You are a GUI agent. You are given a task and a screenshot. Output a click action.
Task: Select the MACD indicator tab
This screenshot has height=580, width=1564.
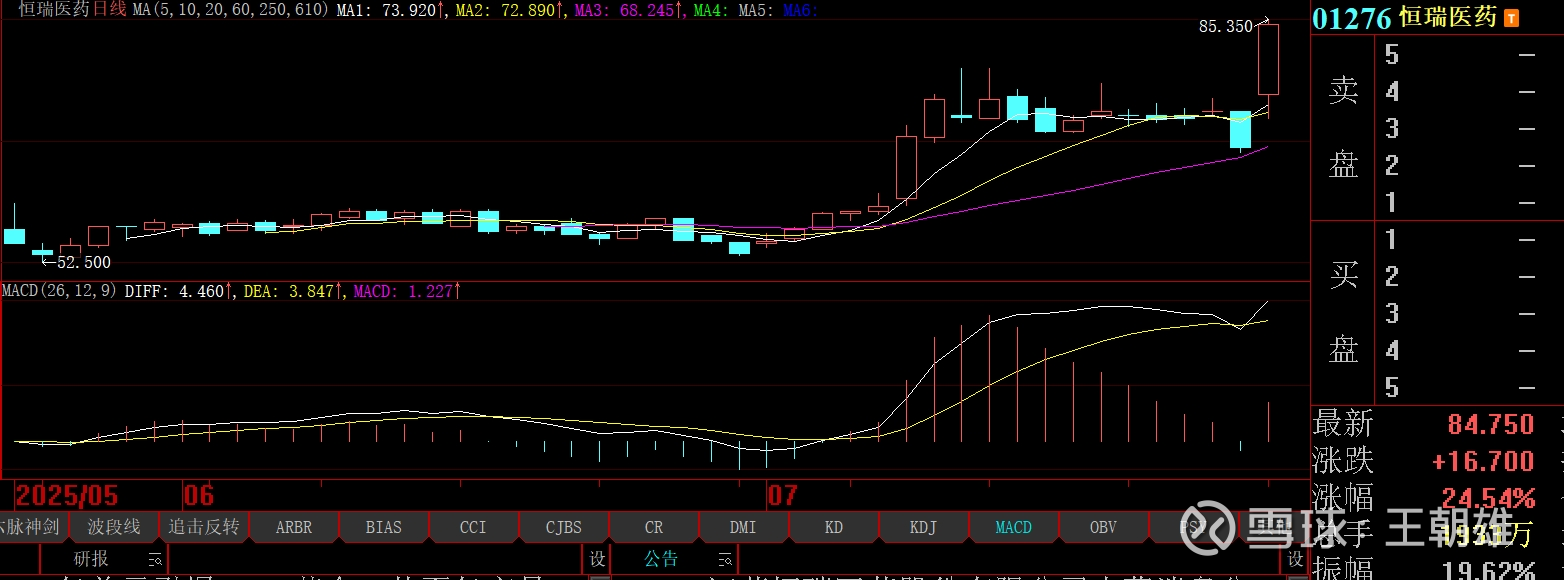(1014, 527)
